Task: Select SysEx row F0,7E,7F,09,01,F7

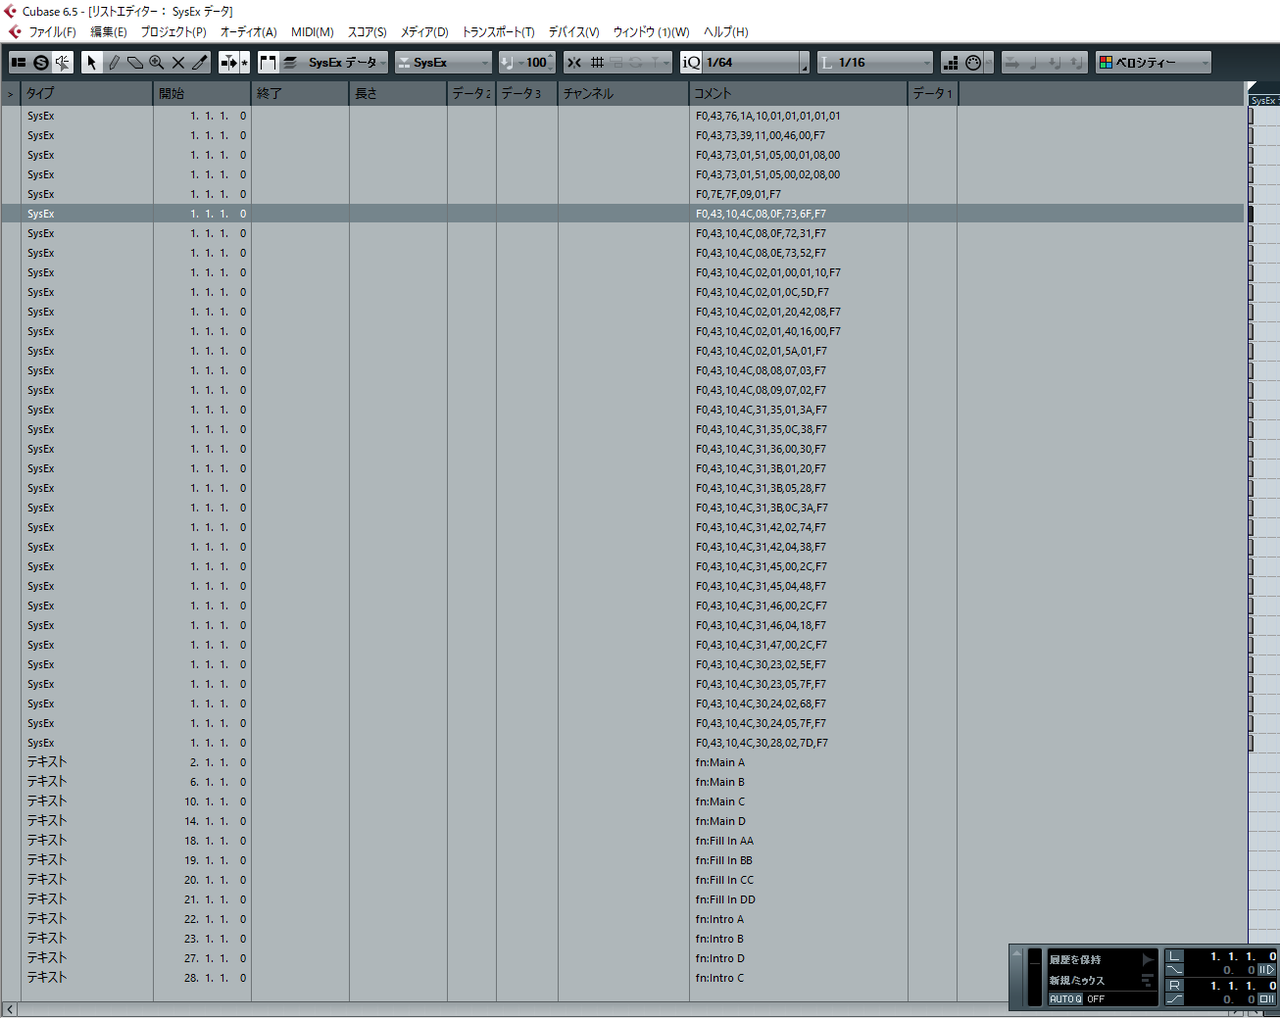Action: point(622,194)
